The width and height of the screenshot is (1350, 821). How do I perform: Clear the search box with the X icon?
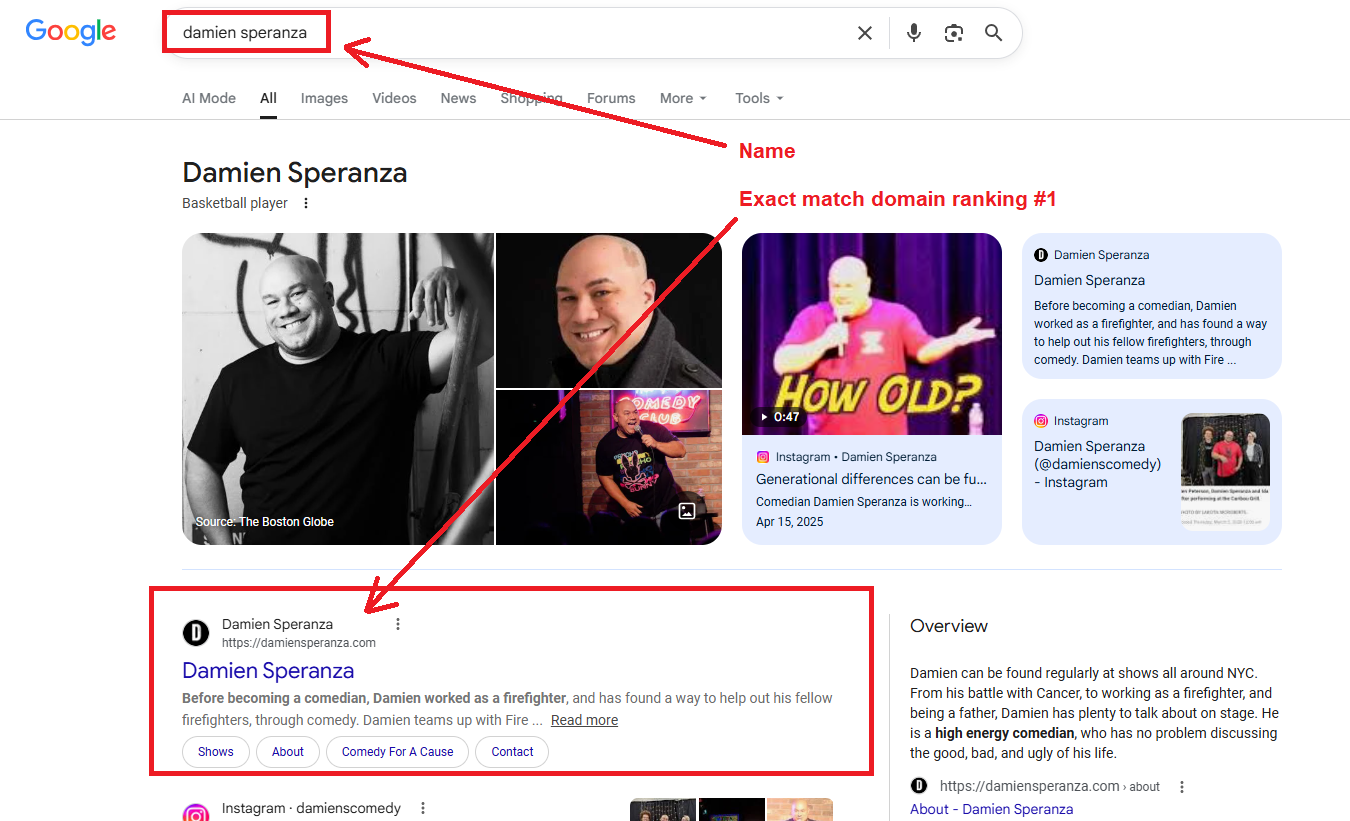tap(865, 33)
